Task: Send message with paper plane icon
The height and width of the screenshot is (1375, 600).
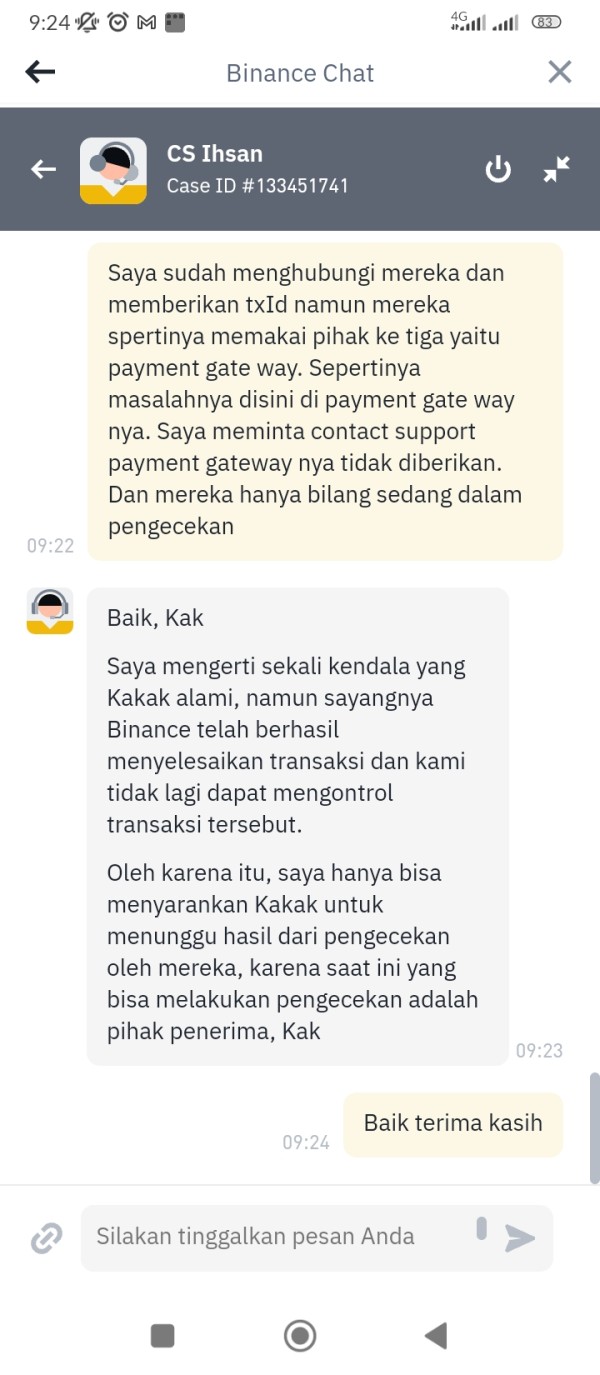Action: tap(519, 1238)
